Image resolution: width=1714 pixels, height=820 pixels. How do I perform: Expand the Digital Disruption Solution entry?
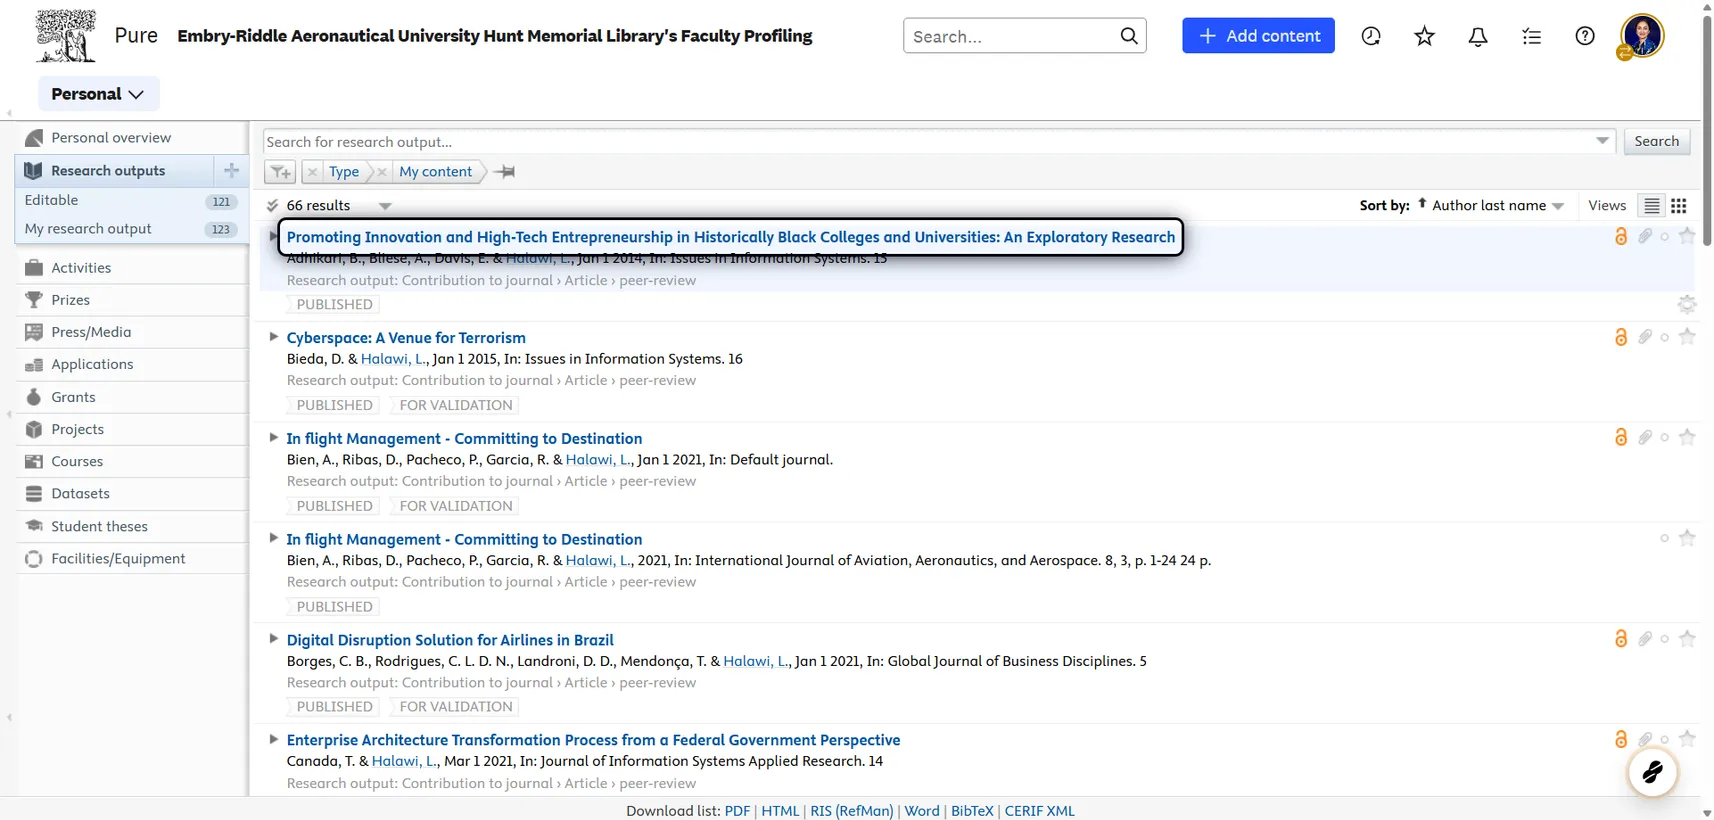coord(273,638)
